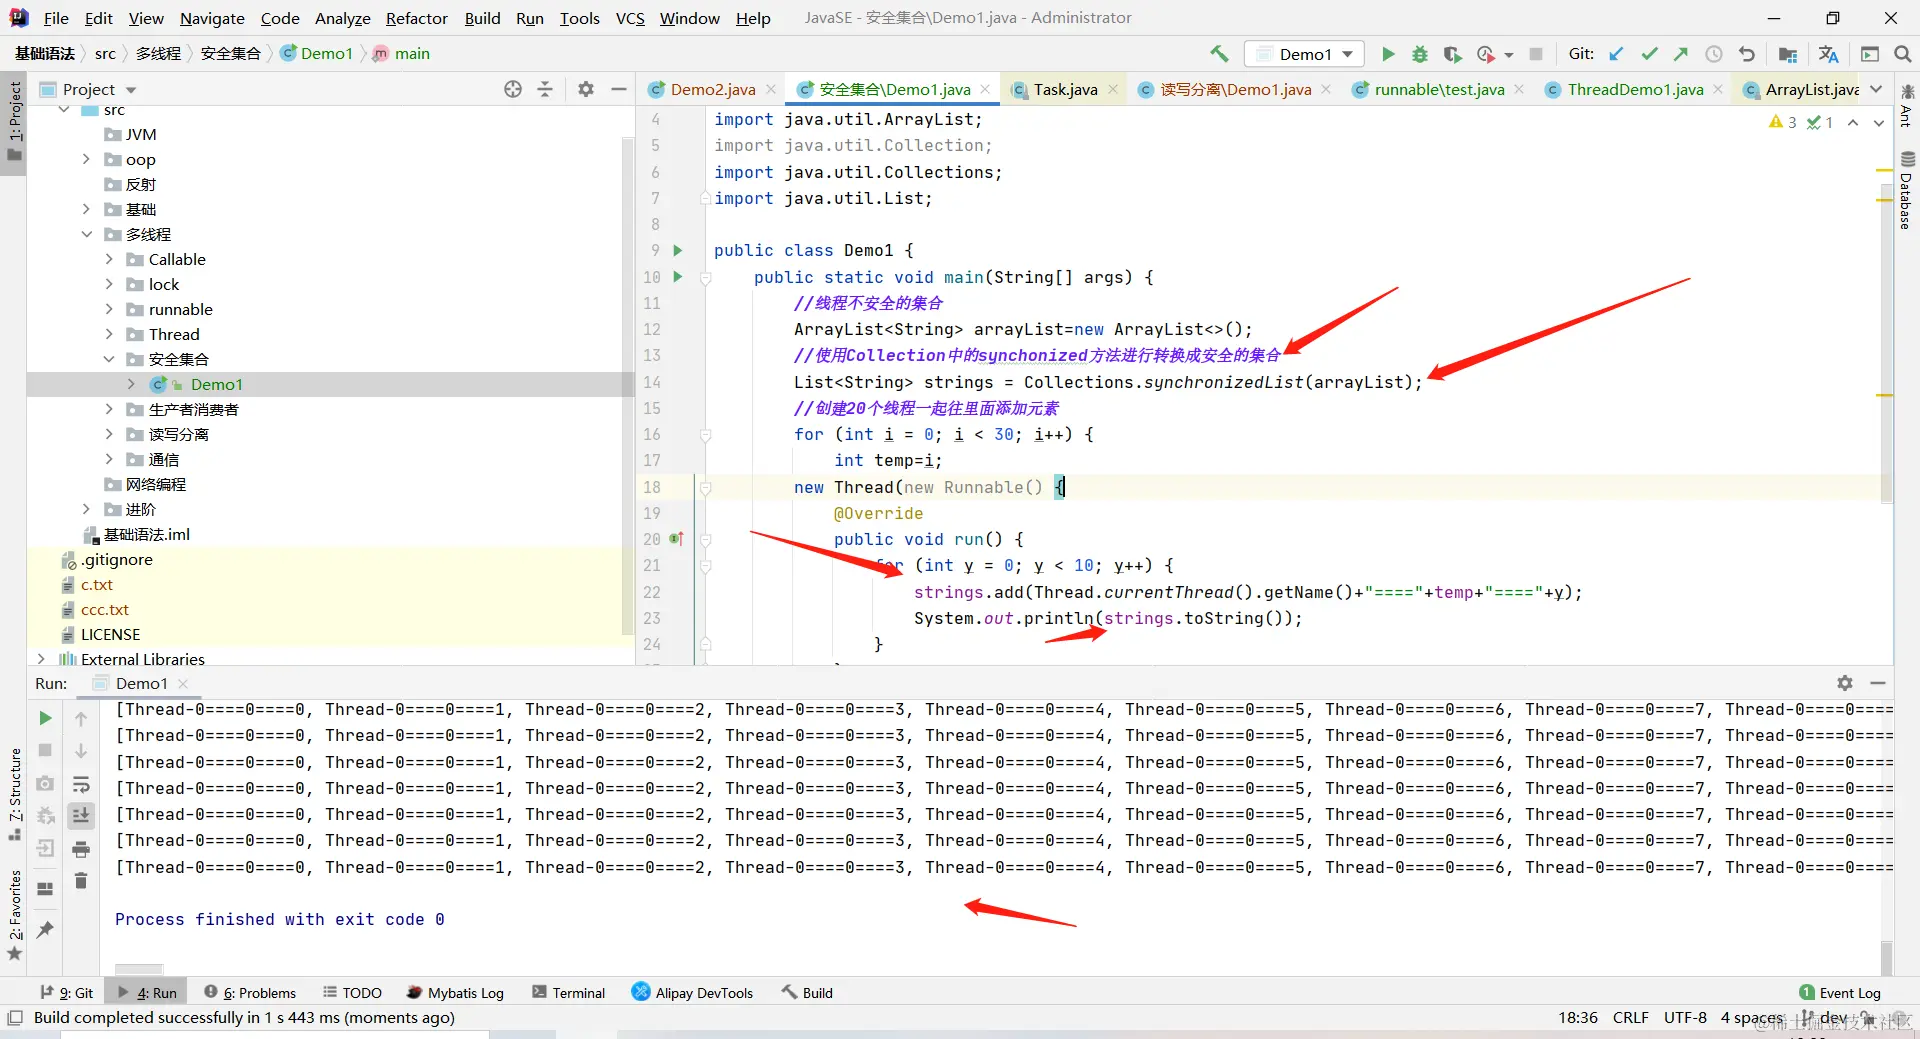Toggle the 1: Project tool window stripe
The height and width of the screenshot is (1039, 1920).
(x=14, y=122)
